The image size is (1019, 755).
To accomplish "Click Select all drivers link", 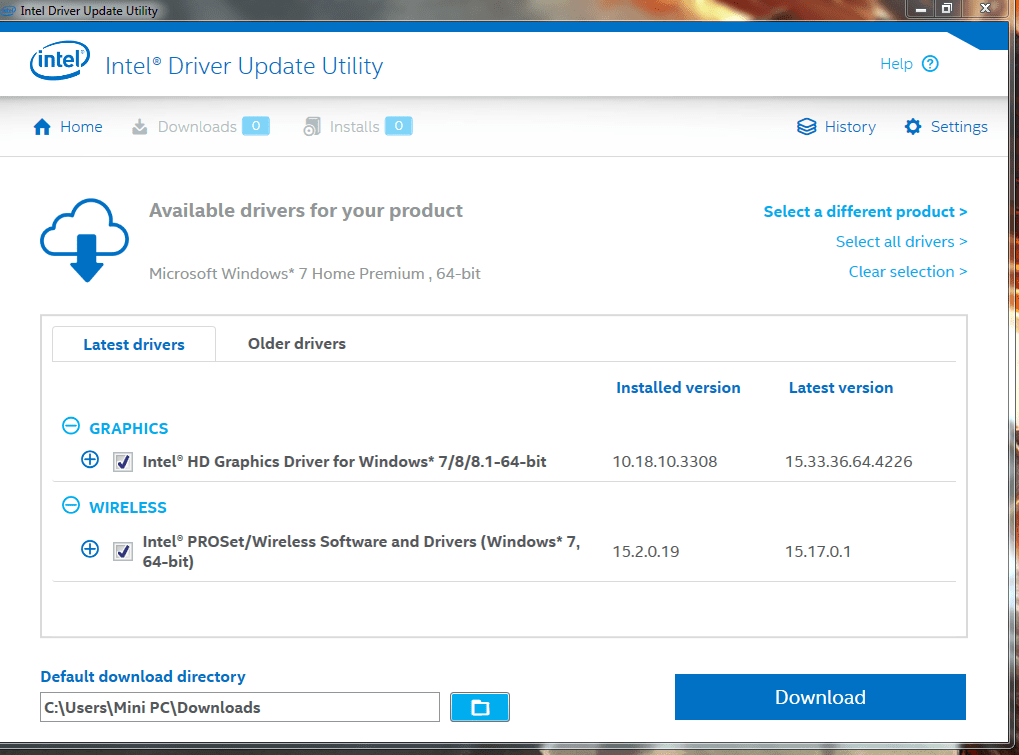I will 901,242.
